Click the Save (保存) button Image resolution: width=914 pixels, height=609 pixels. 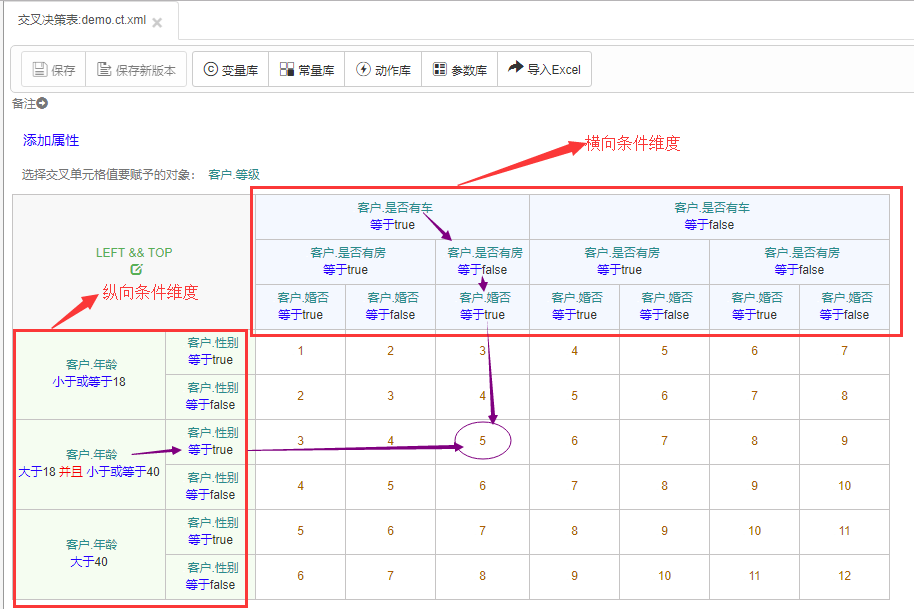[54, 69]
